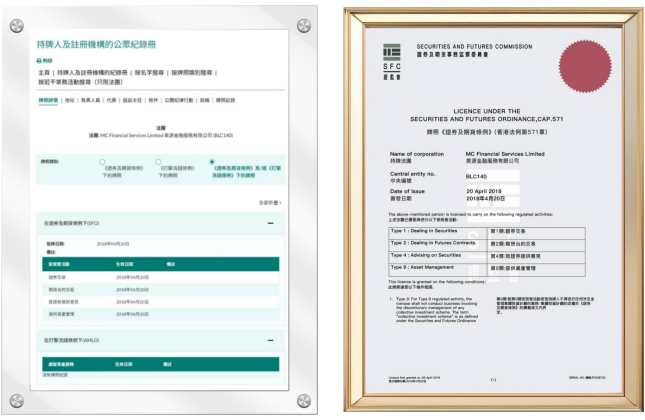The height and width of the screenshot is (420, 645).
Task: Select the 提供資產管理 row in the table
Action: [160, 314]
